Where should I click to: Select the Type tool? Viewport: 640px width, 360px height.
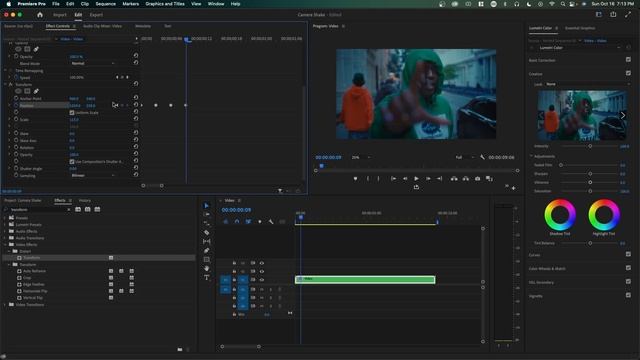coord(207,278)
